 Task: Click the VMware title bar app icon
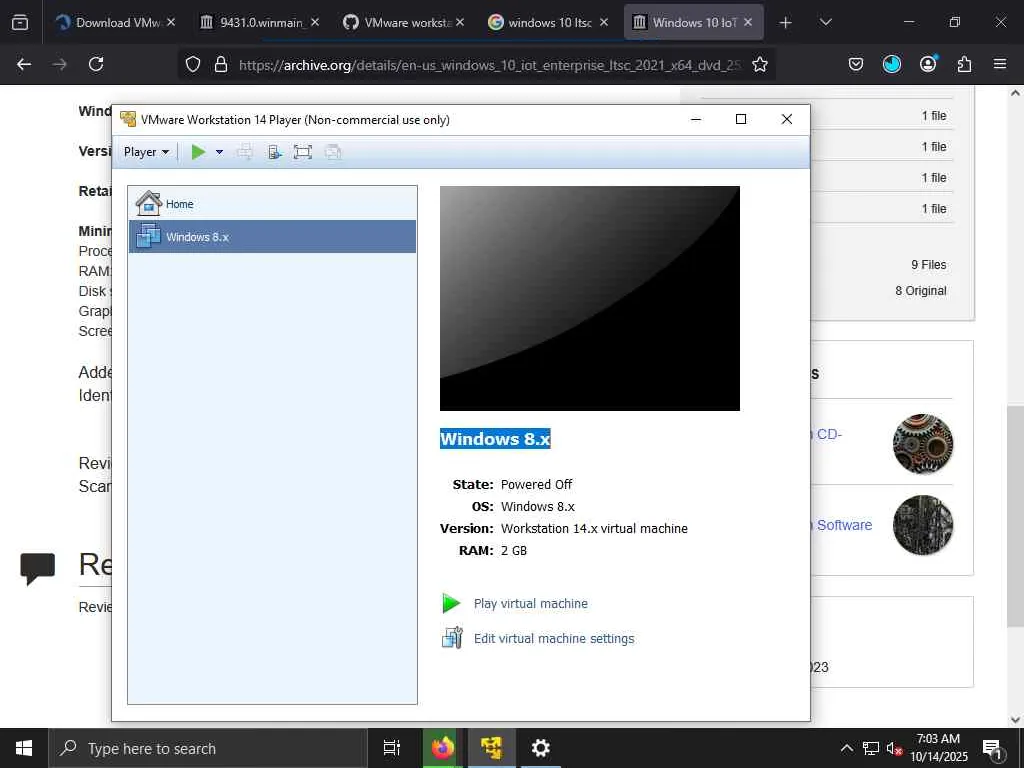(x=128, y=119)
